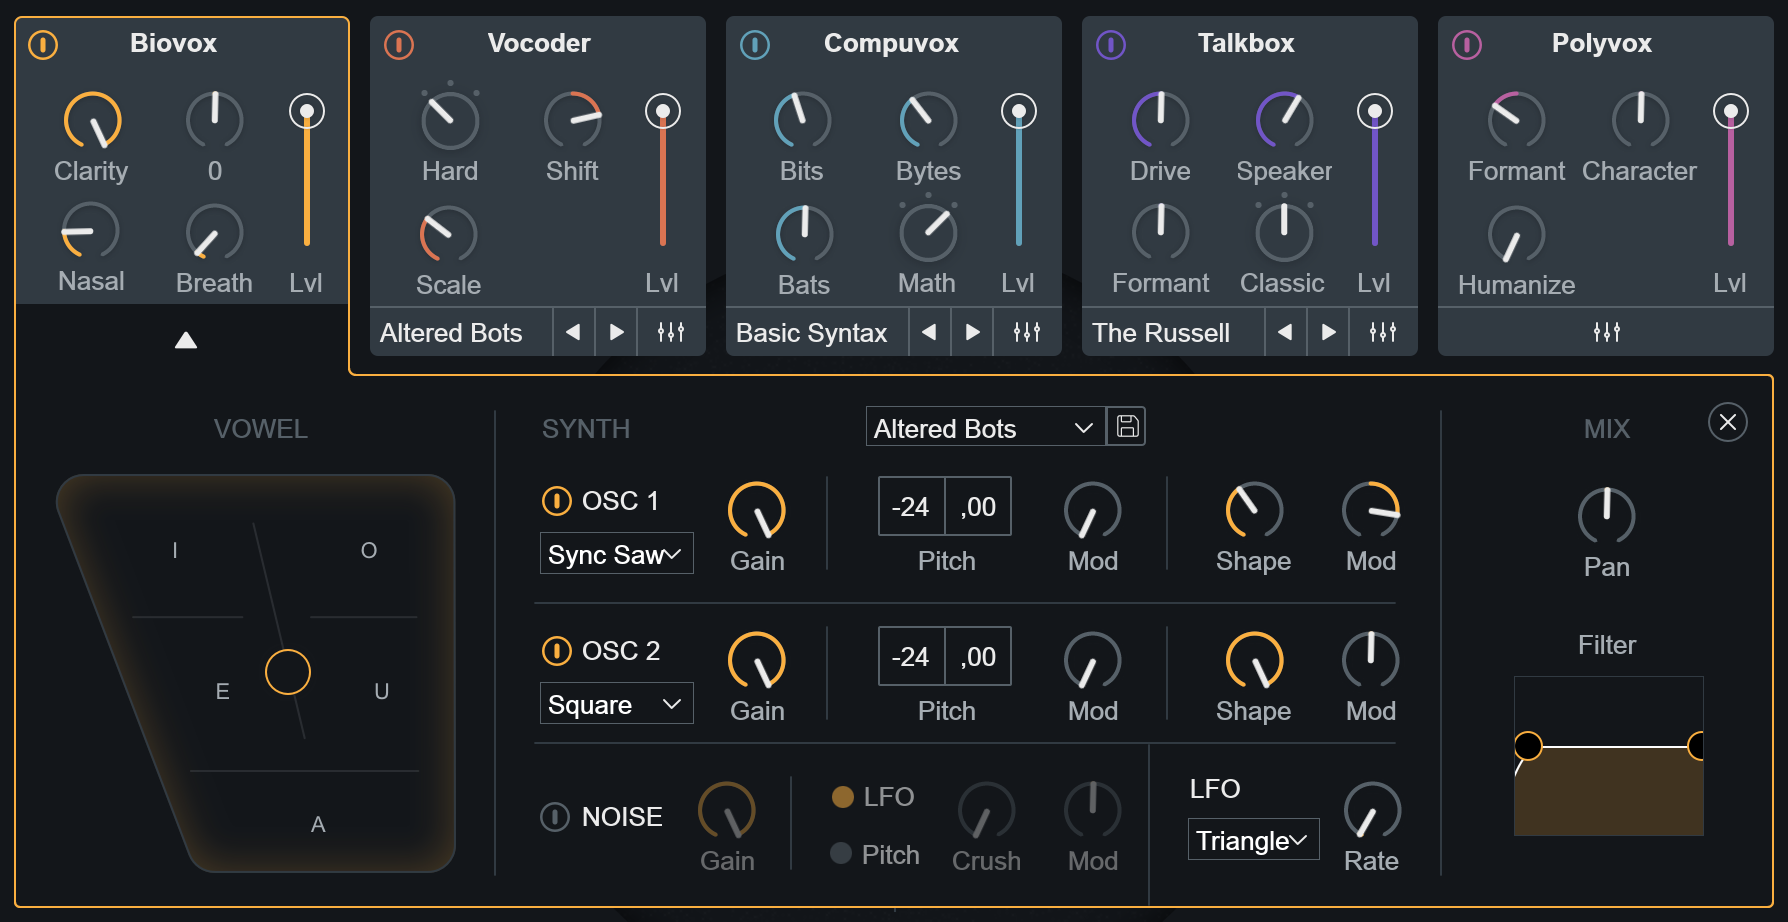Open the OSC 1 Sync Saw waveform dropdown

pos(616,553)
